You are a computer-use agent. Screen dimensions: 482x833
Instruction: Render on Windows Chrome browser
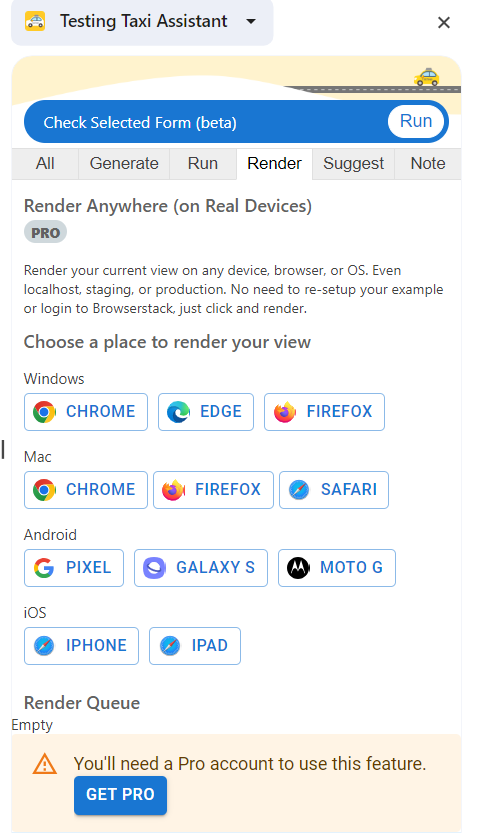[86, 412]
